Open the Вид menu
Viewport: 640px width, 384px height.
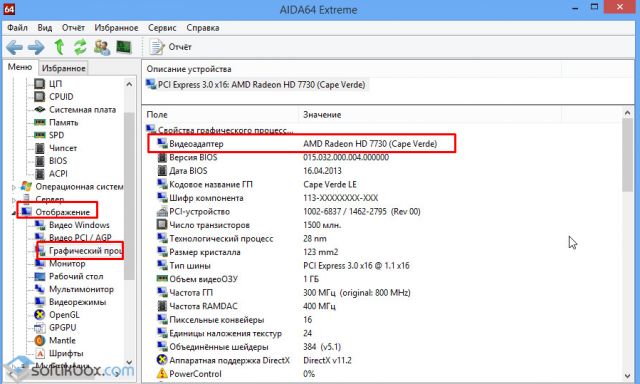[x=44, y=28]
